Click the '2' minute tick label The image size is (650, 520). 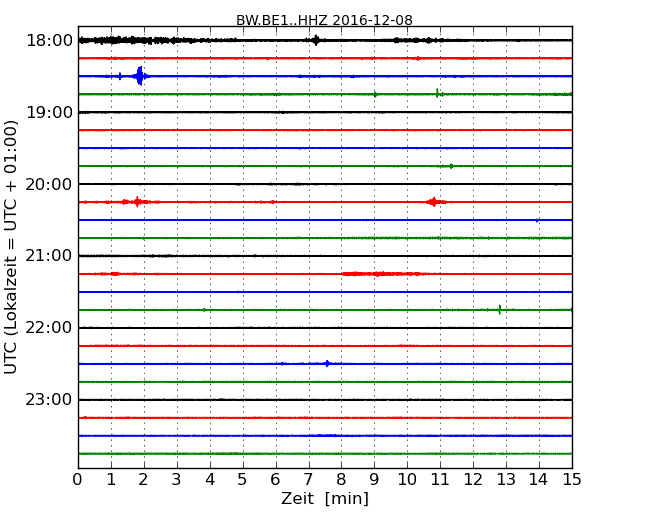tap(143, 480)
